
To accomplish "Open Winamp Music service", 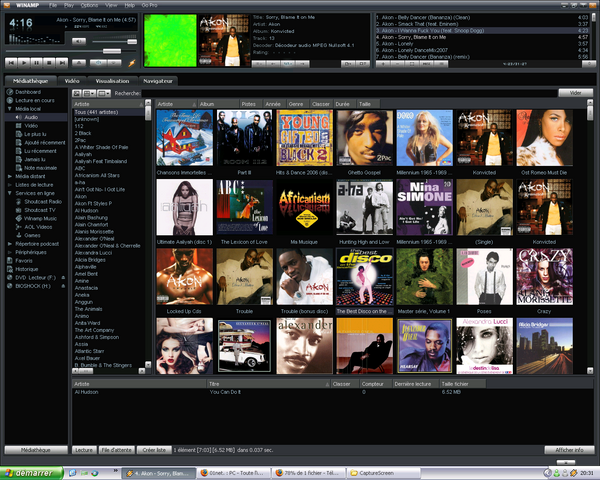I will tap(36, 218).
